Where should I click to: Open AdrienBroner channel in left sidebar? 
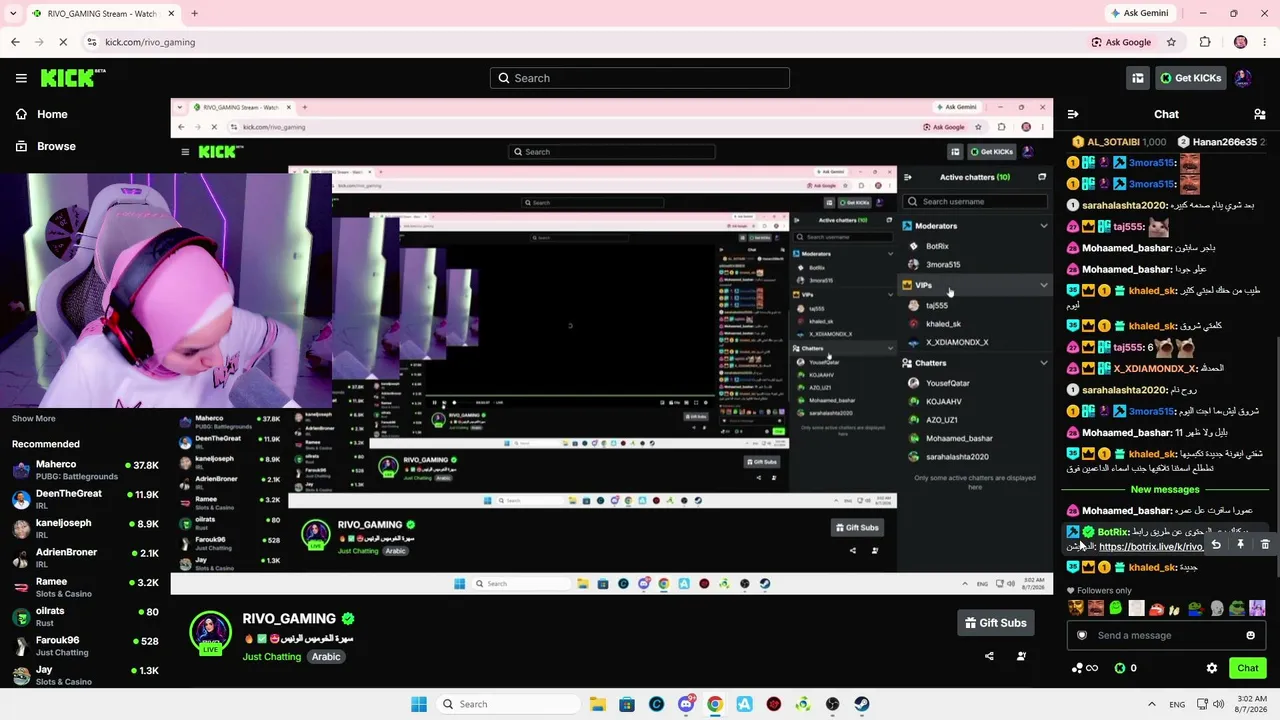coord(85,558)
